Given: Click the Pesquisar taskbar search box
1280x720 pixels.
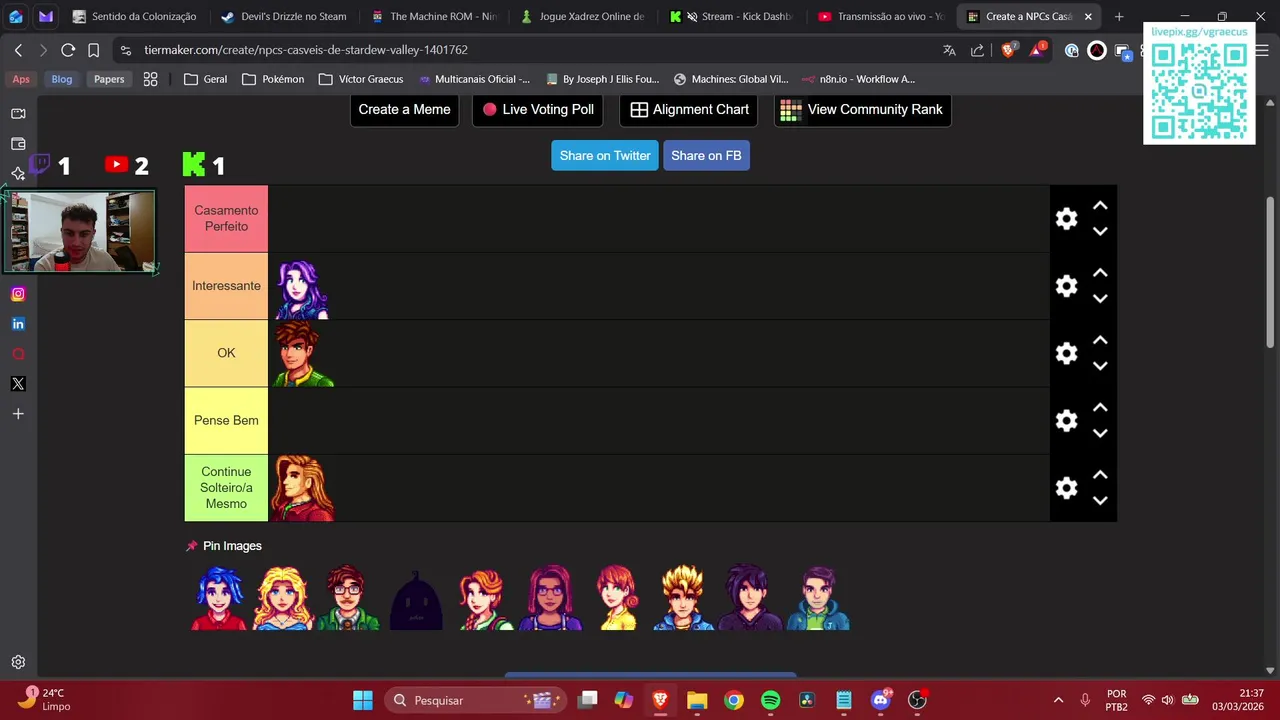Looking at the screenshot, I should tap(474, 700).
